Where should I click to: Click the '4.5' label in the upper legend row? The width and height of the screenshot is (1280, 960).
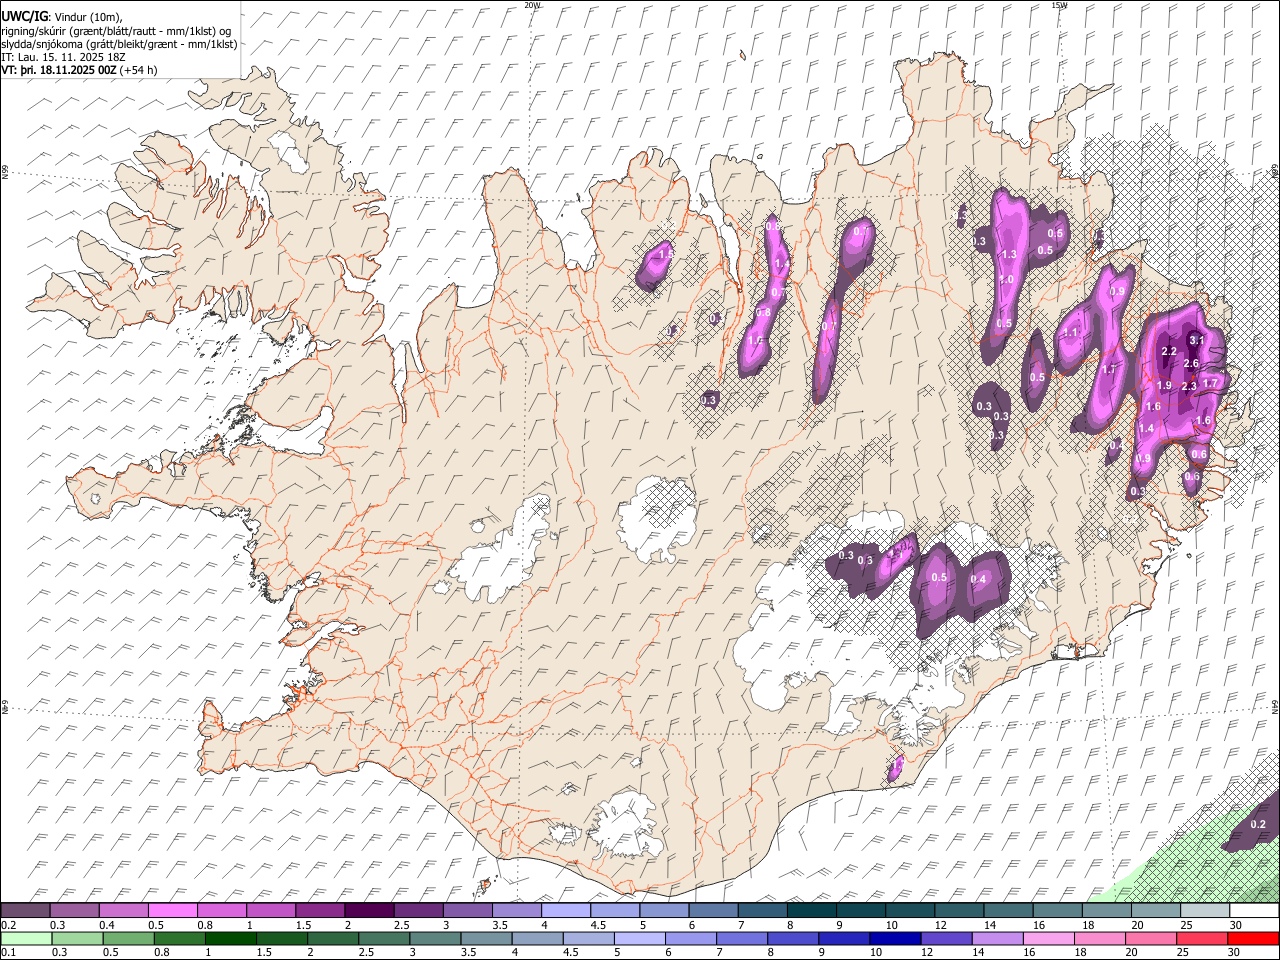click(x=598, y=925)
